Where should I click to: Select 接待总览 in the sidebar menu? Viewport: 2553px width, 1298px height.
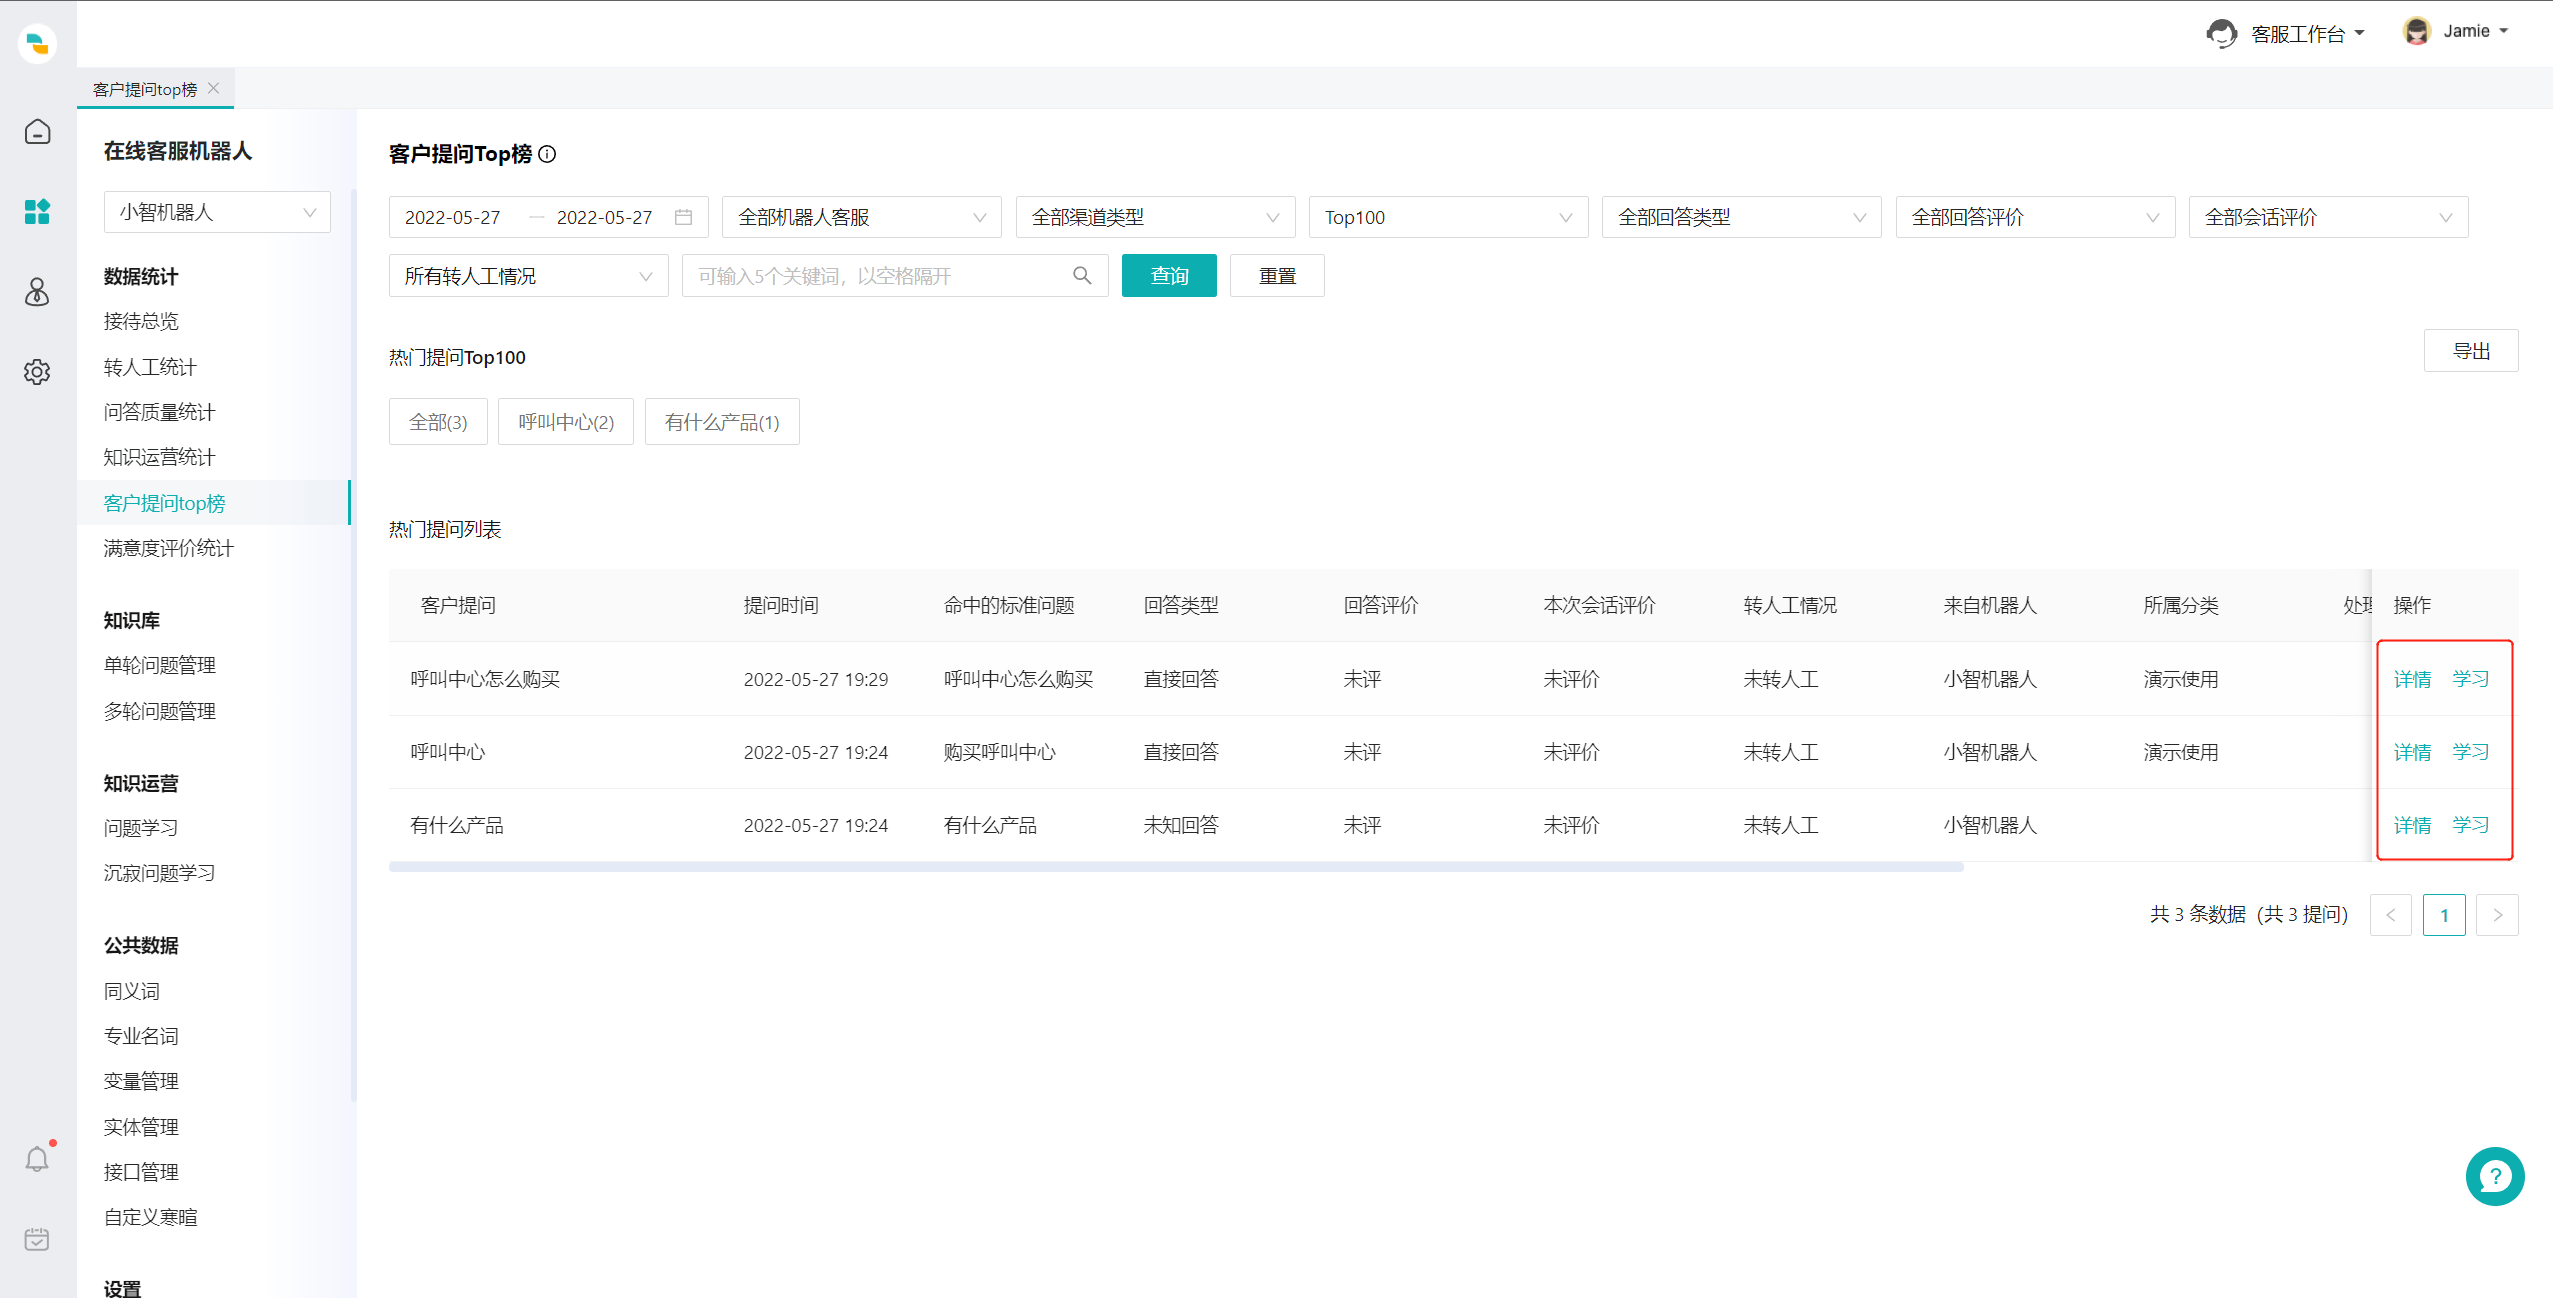(141, 321)
